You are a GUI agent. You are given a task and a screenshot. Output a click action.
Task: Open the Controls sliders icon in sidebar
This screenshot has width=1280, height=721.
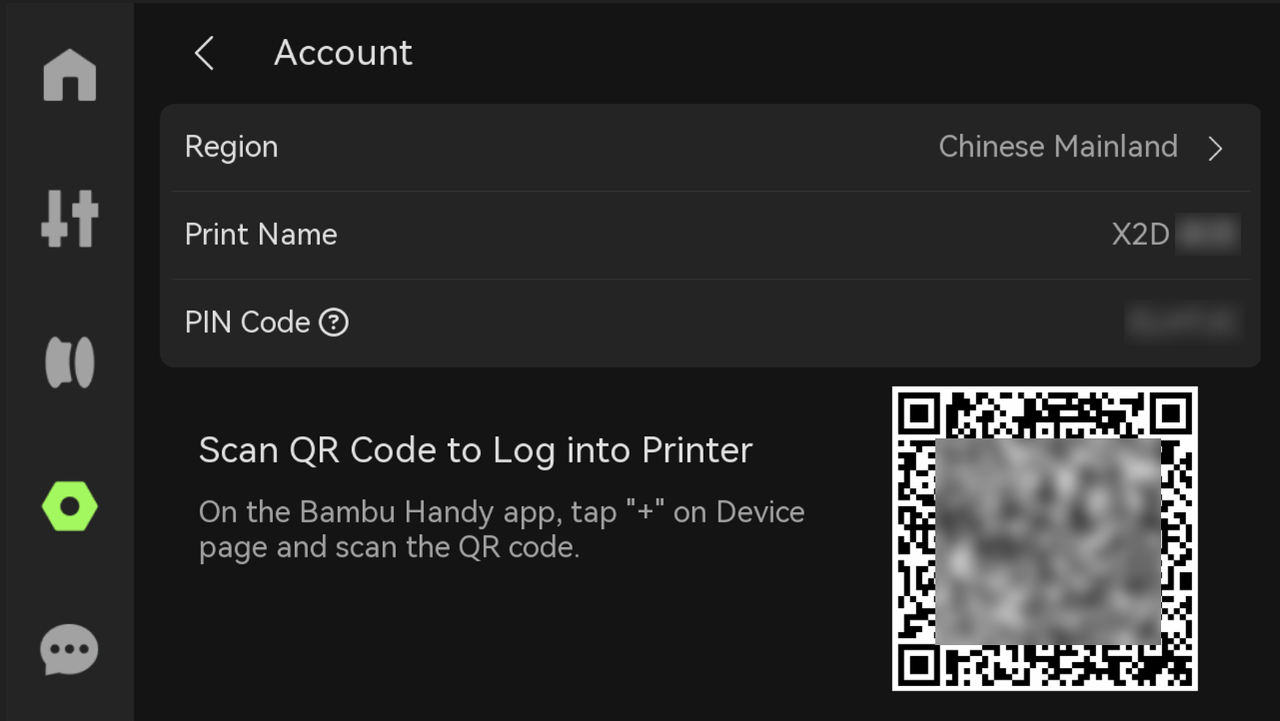pos(69,218)
